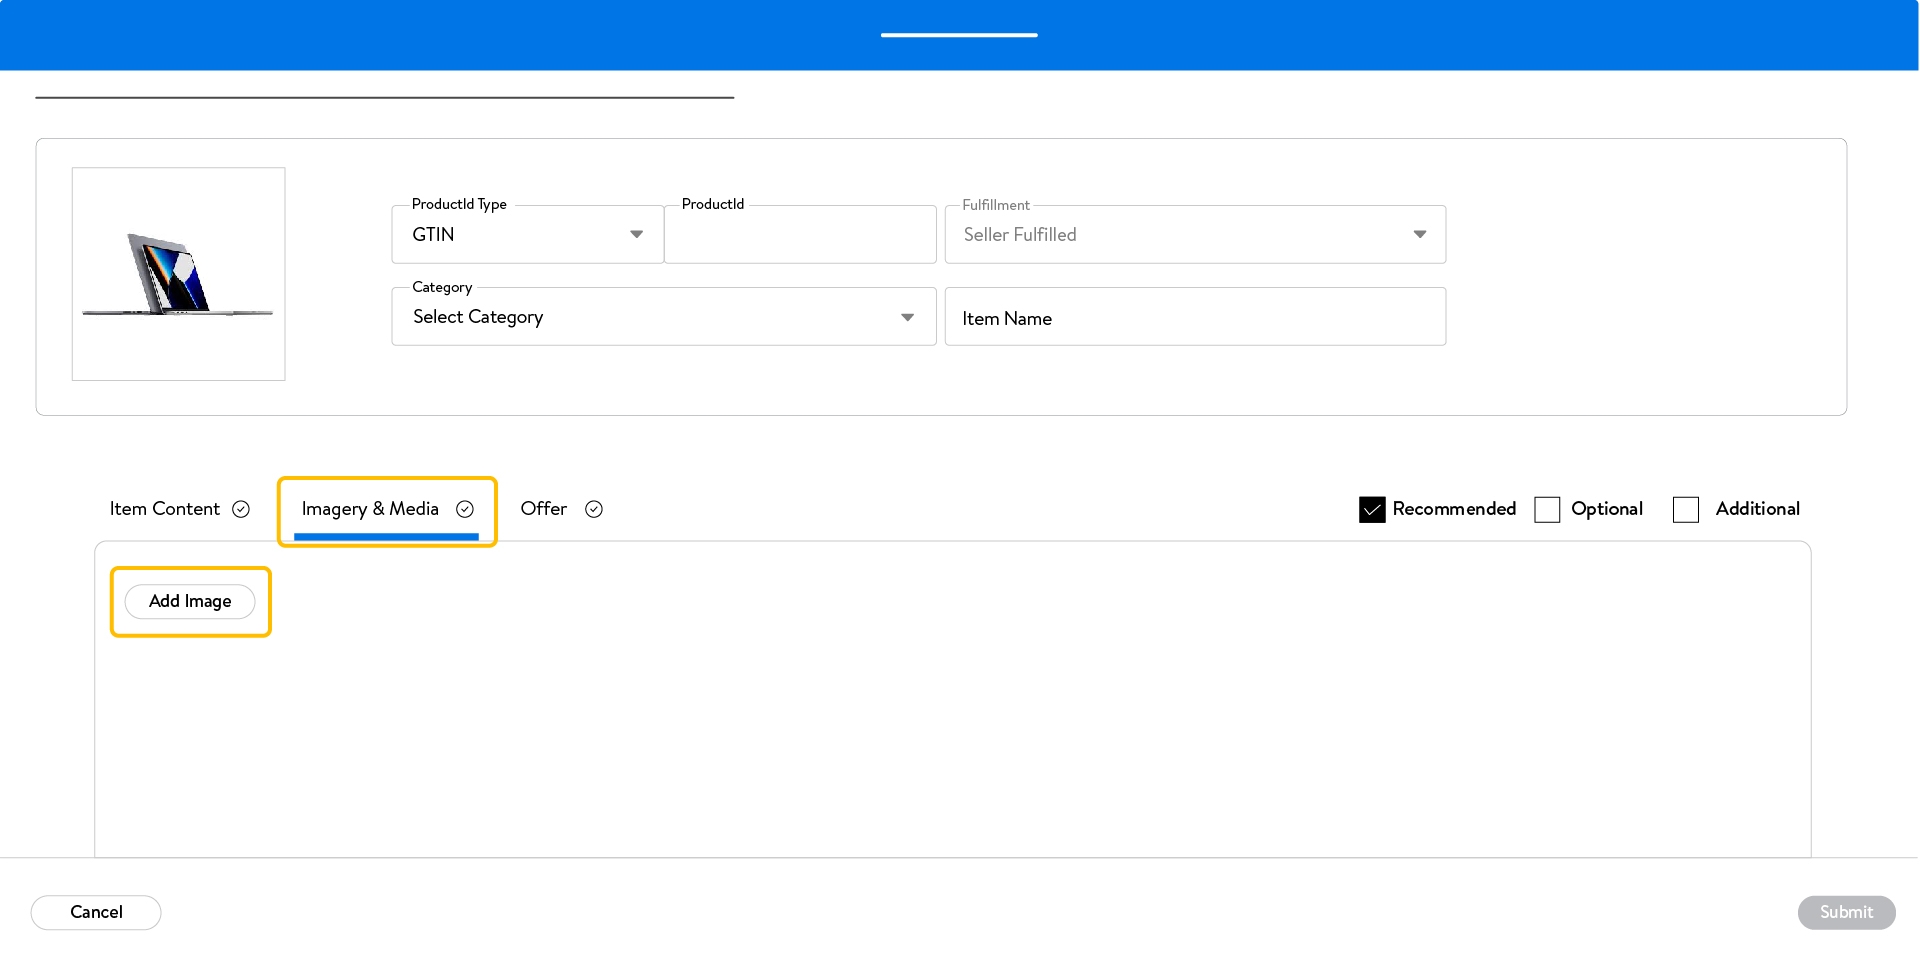Click the Submit button

(x=1846, y=913)
